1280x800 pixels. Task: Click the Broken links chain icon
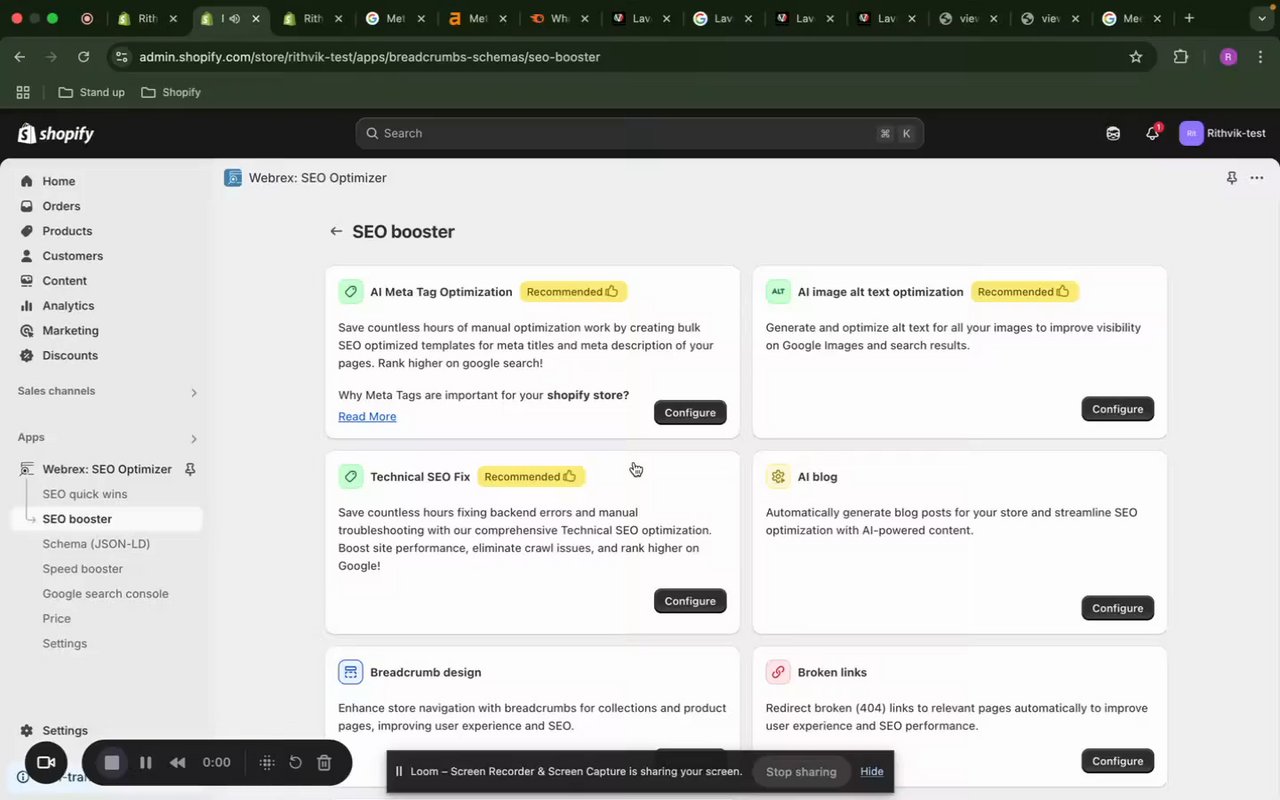(778, 672)
